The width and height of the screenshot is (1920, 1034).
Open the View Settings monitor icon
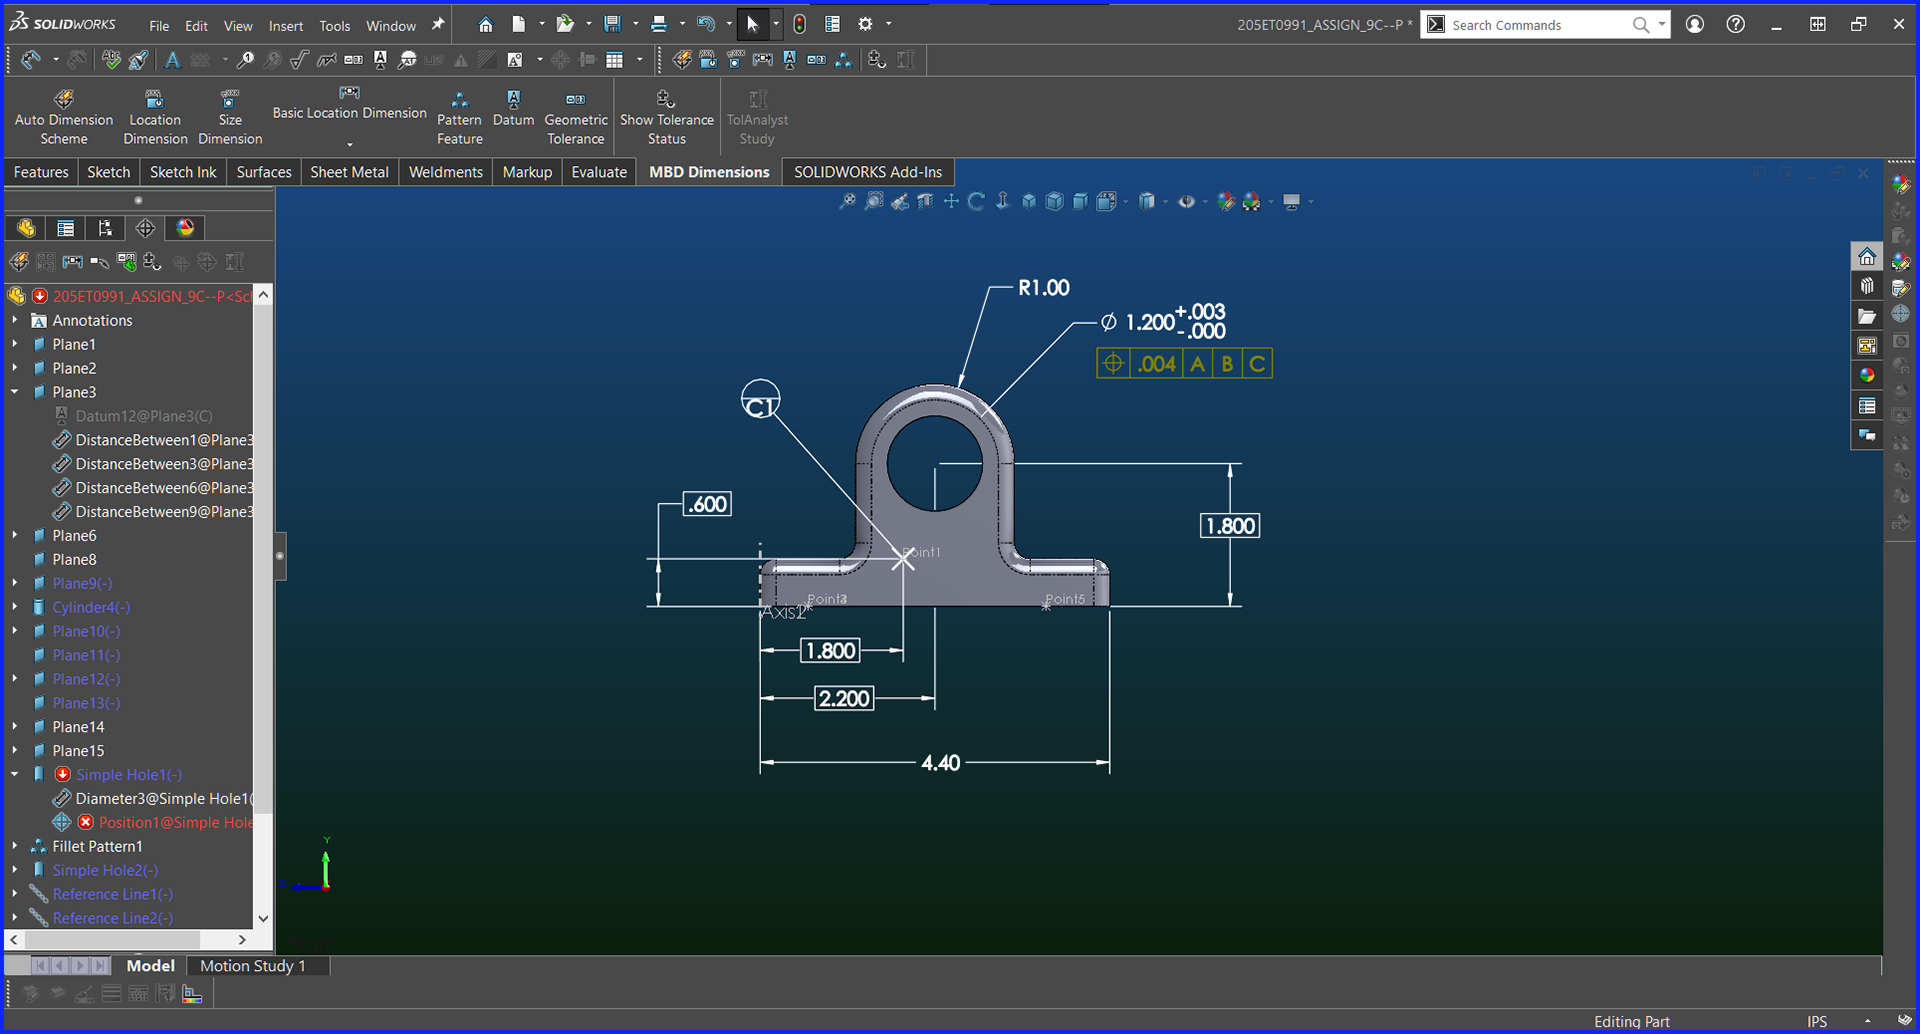[1292, 201]
